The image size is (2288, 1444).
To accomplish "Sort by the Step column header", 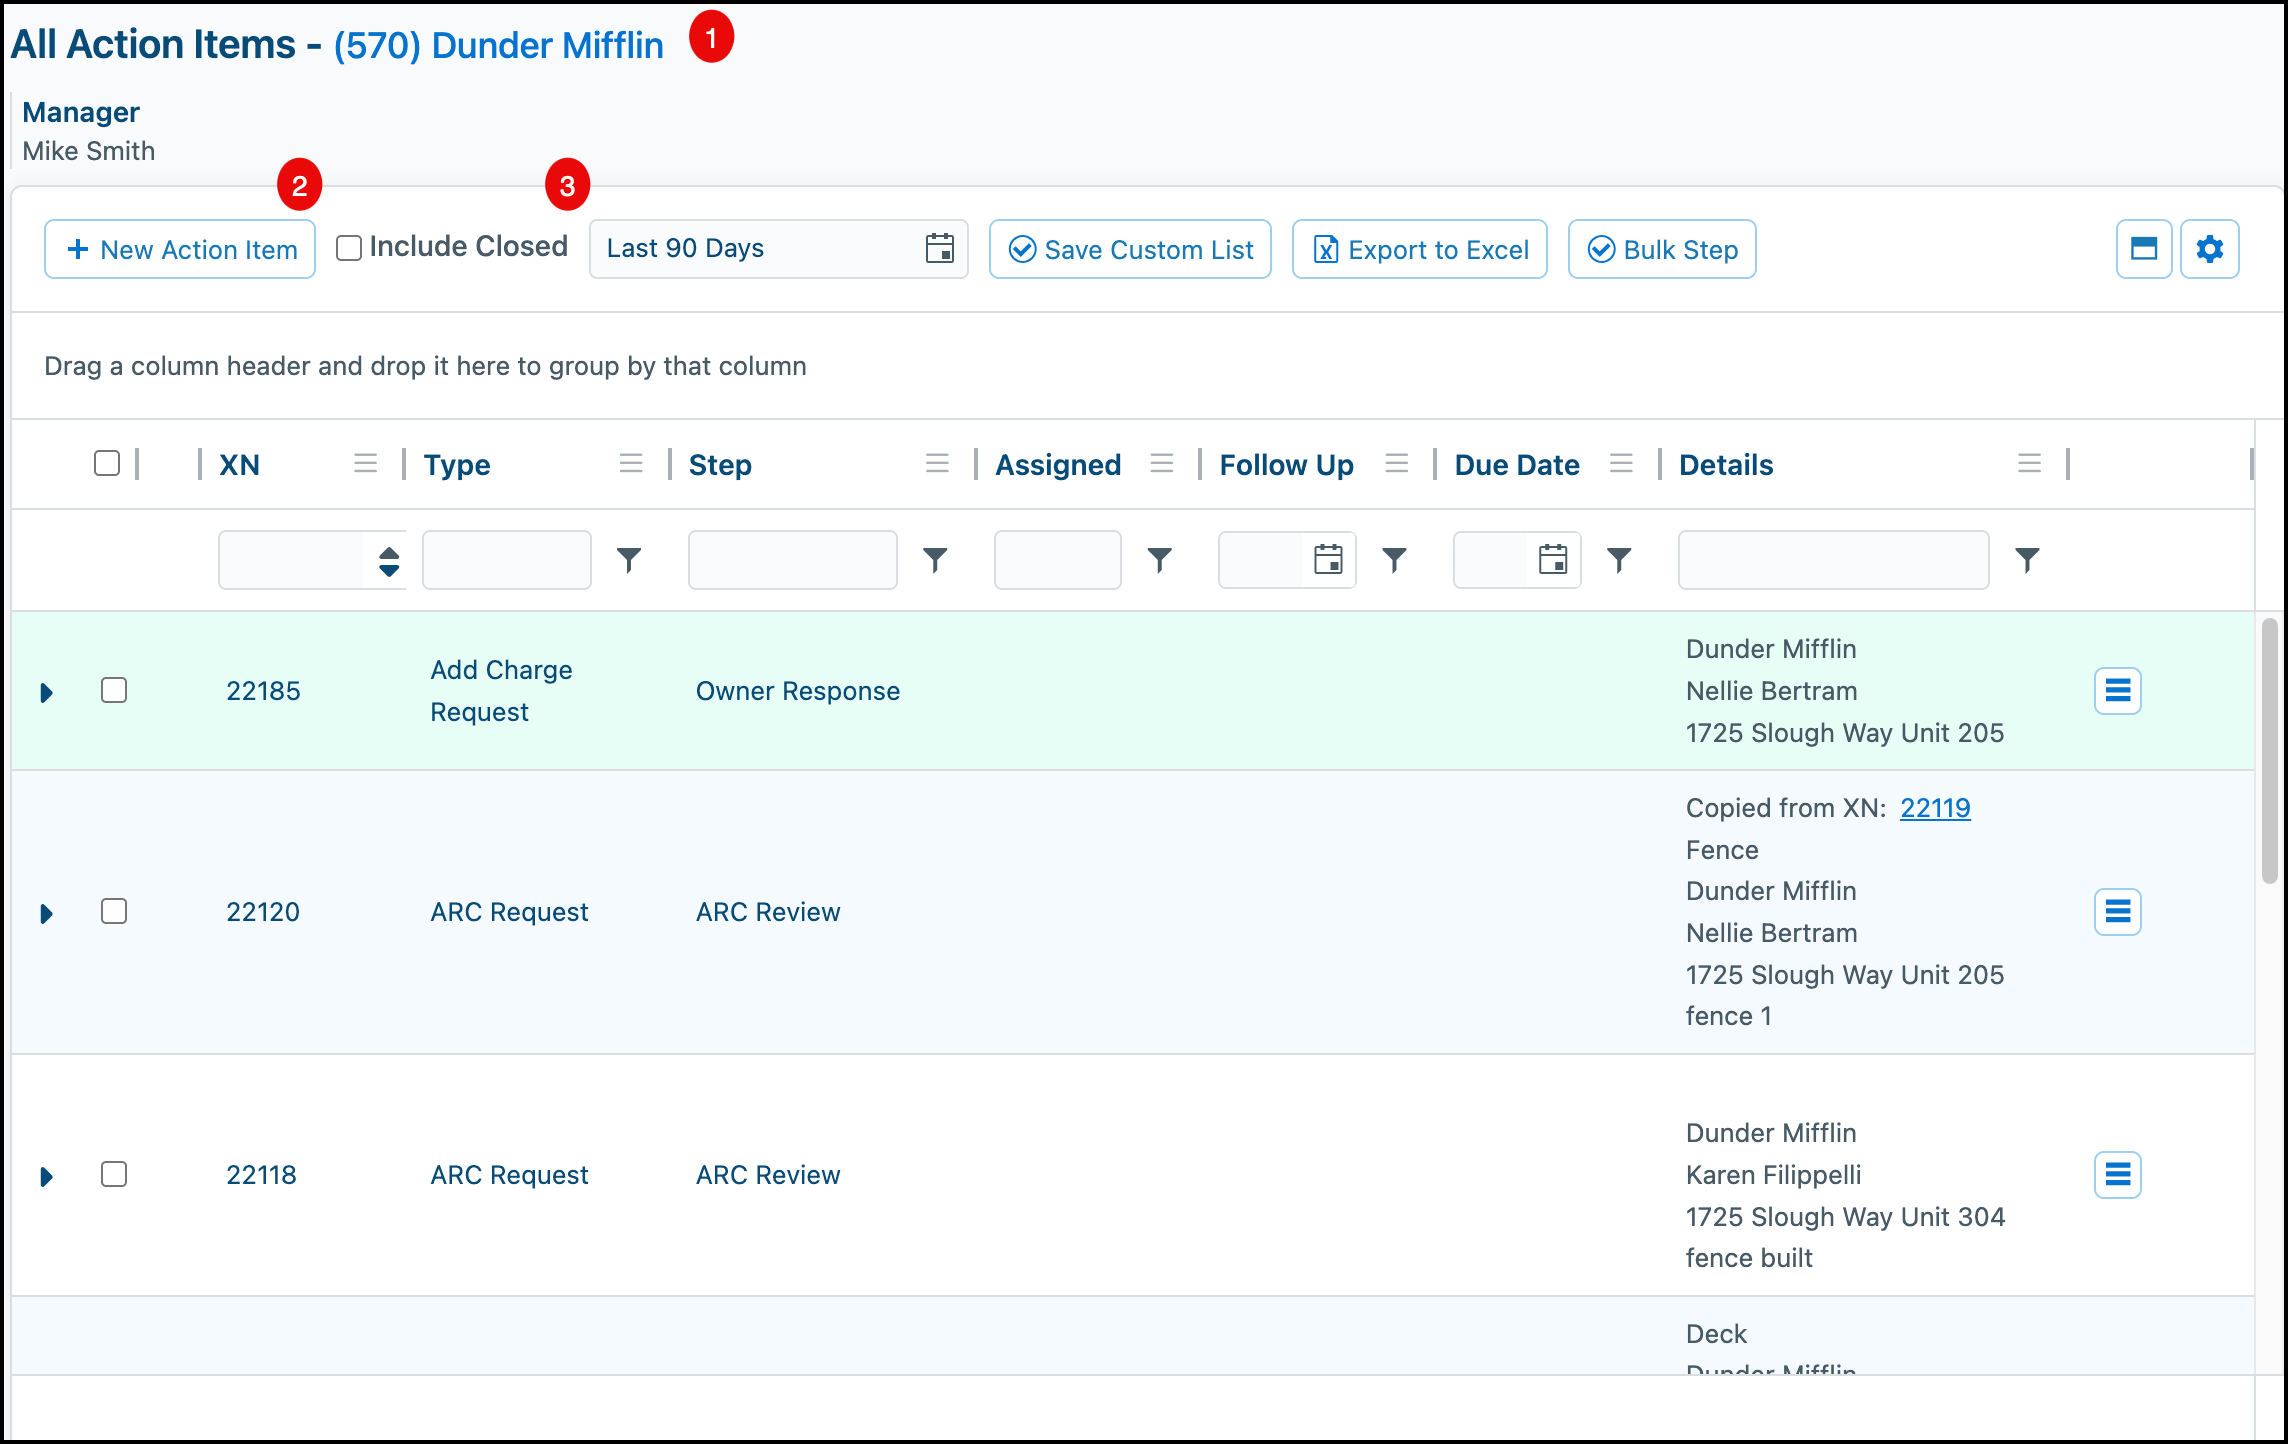I will pos(720,465).
